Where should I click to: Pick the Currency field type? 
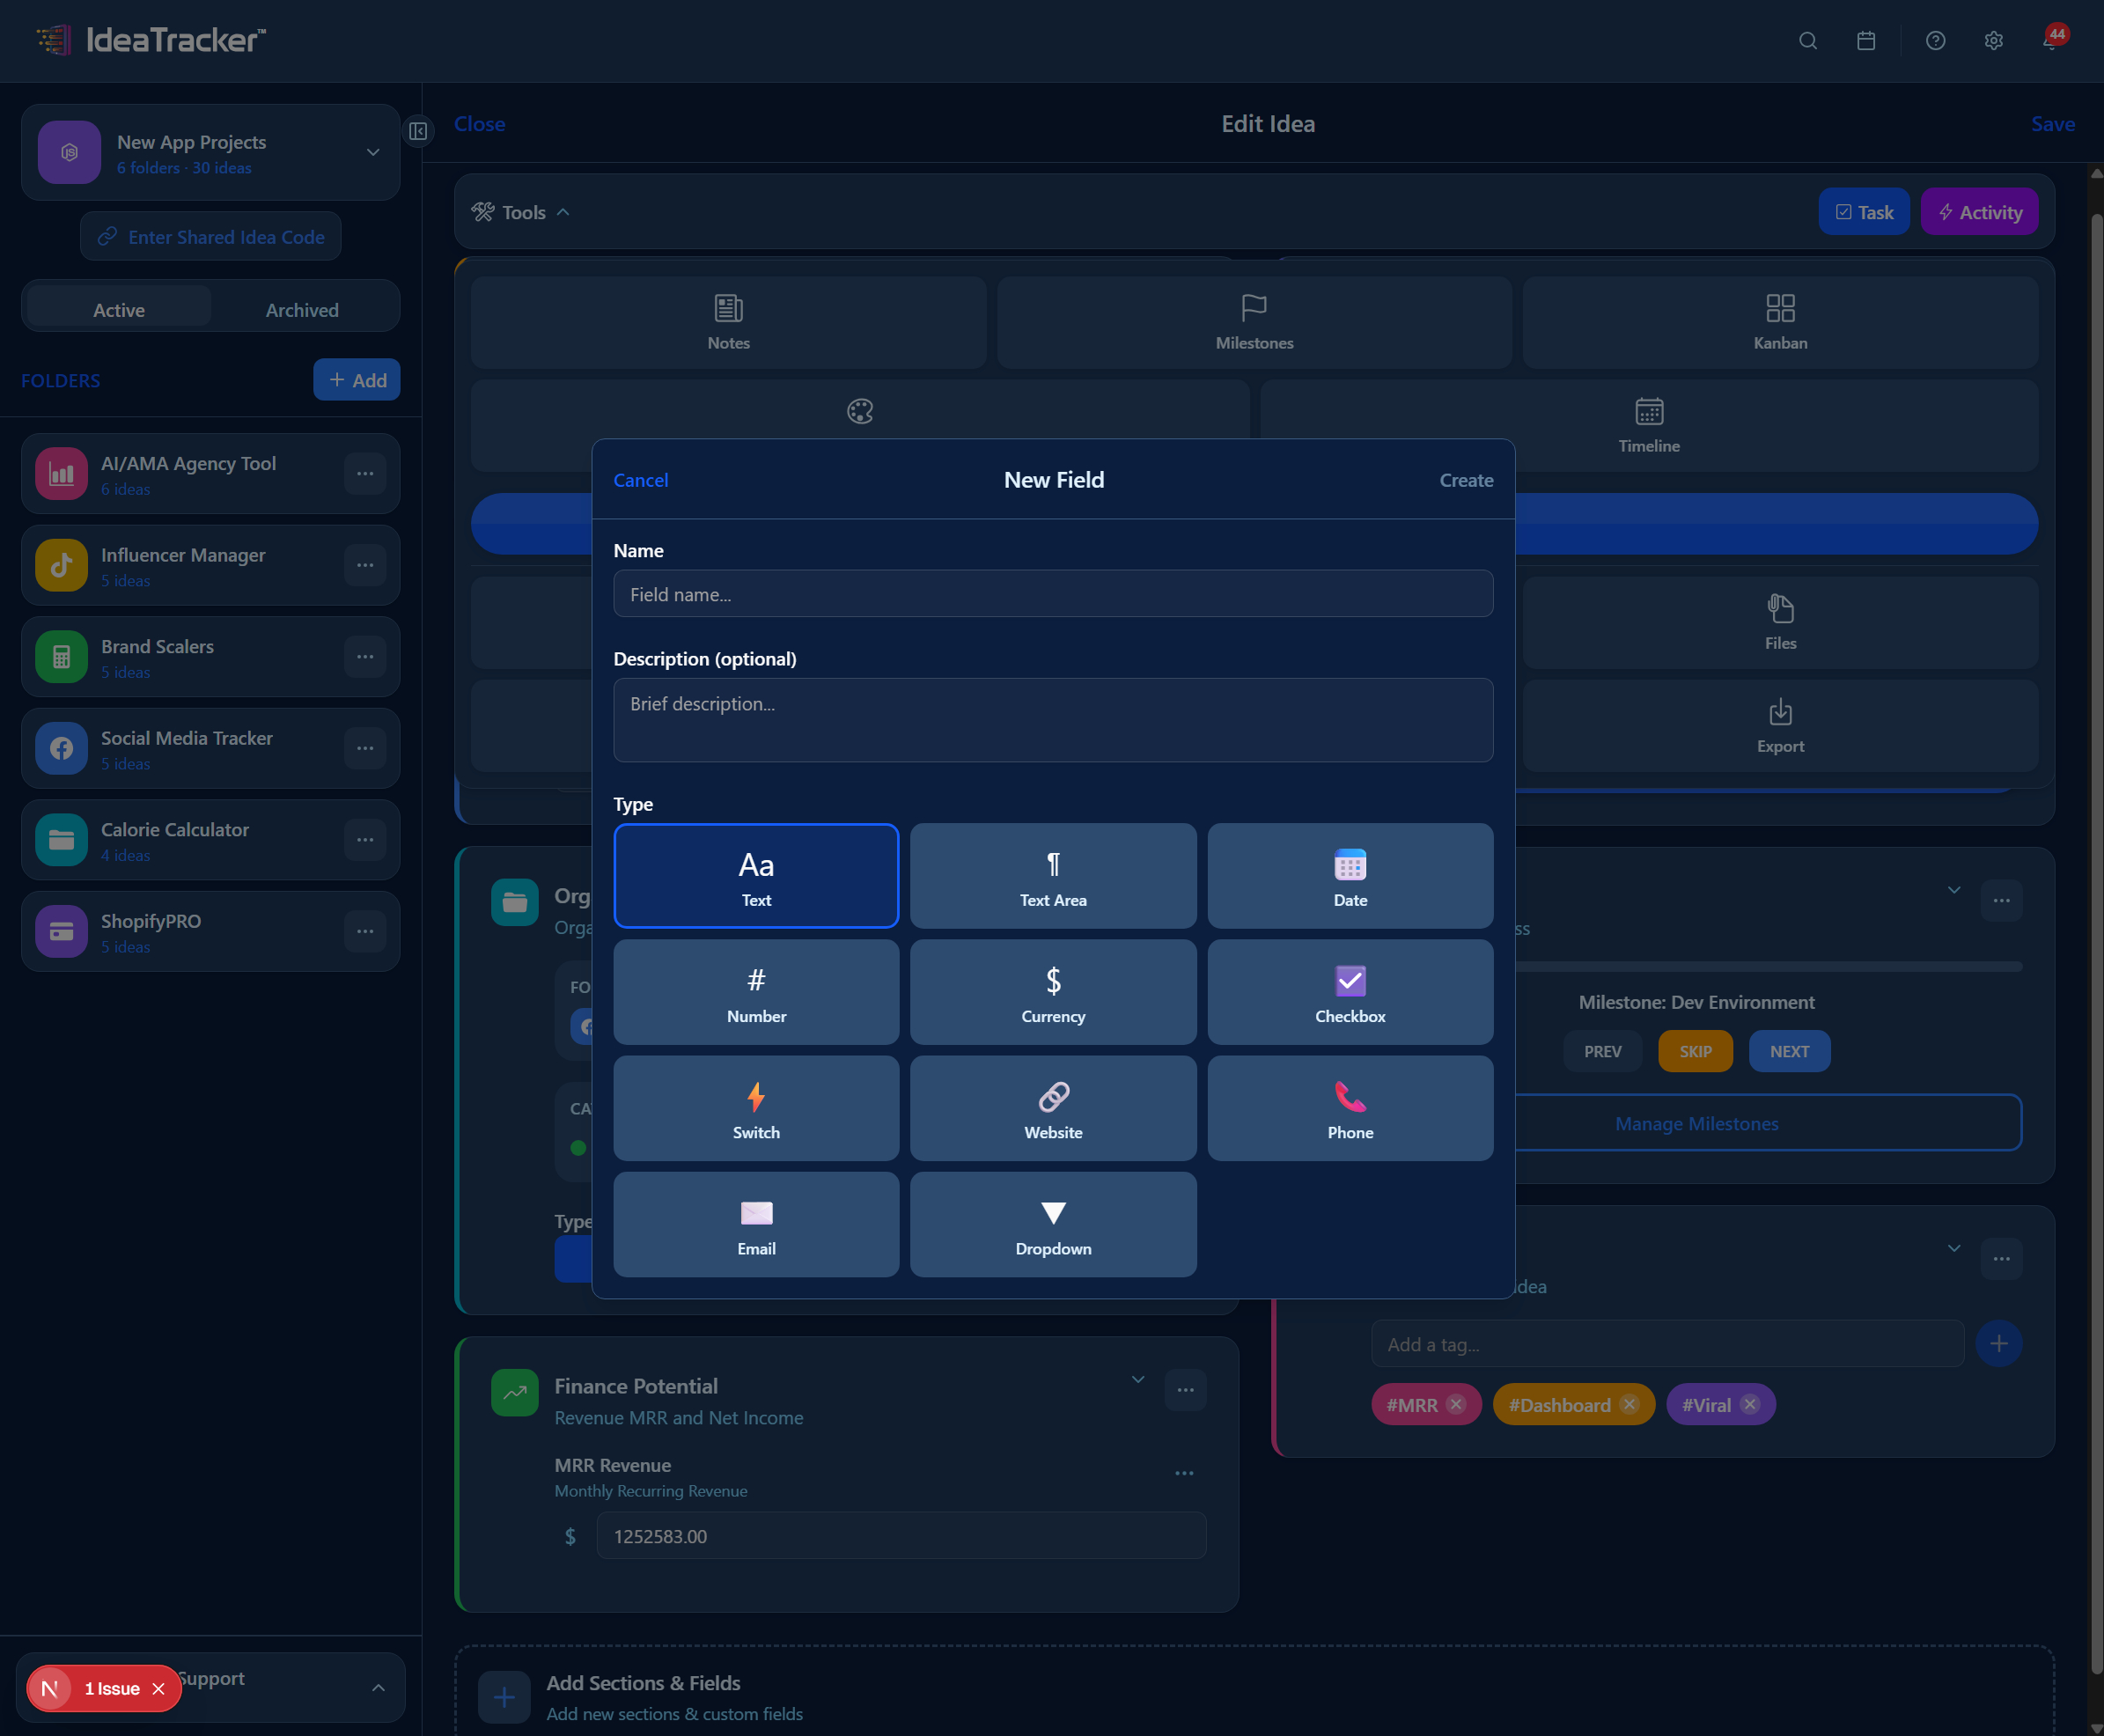[1052, 991]
